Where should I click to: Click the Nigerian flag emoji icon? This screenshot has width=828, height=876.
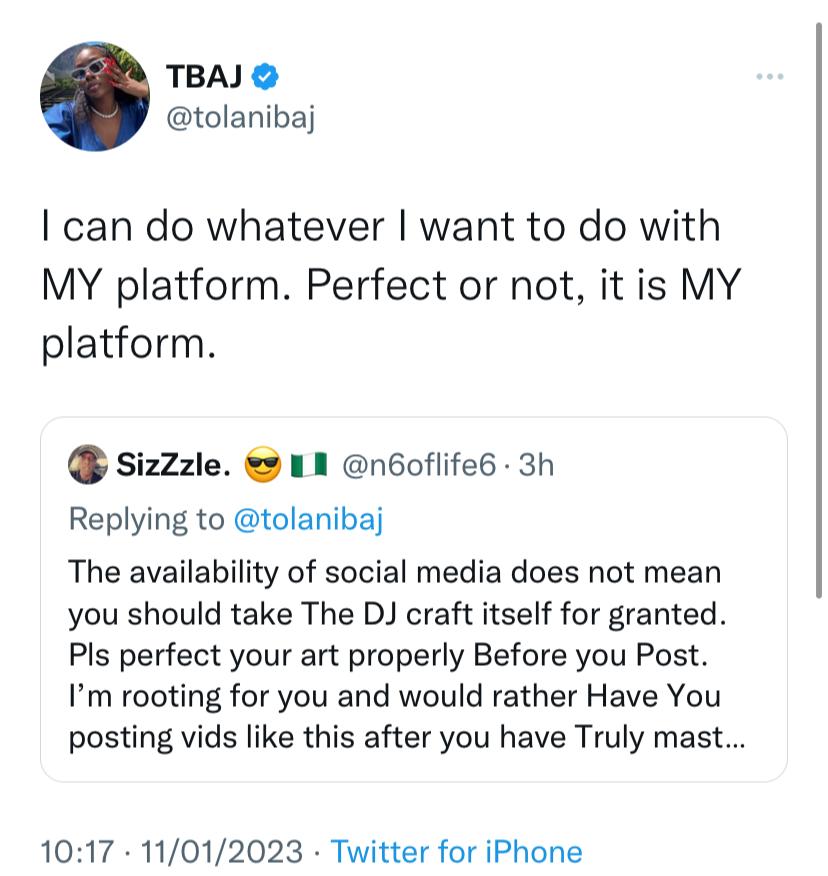(308, 465)
